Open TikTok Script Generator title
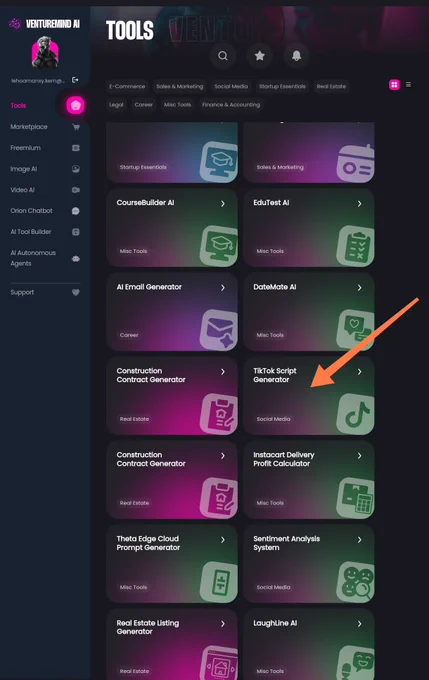The image size is (429, 680). 275,375
